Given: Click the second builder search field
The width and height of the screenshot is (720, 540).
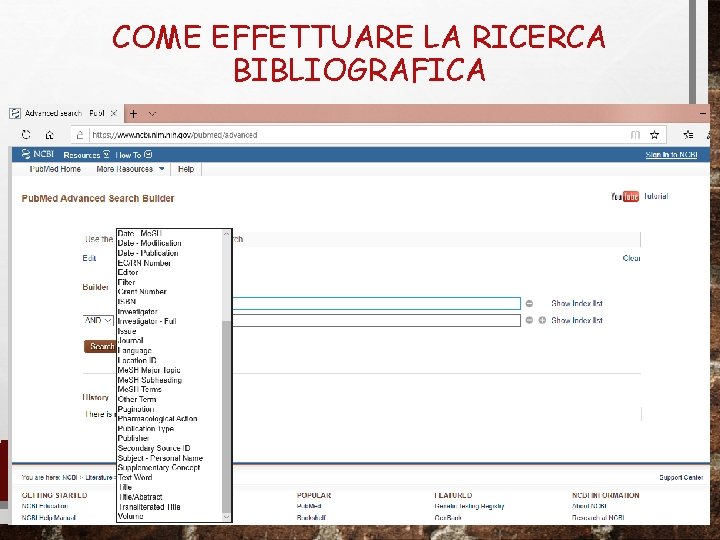Looking at the screenshot, I should coord(376,320).
